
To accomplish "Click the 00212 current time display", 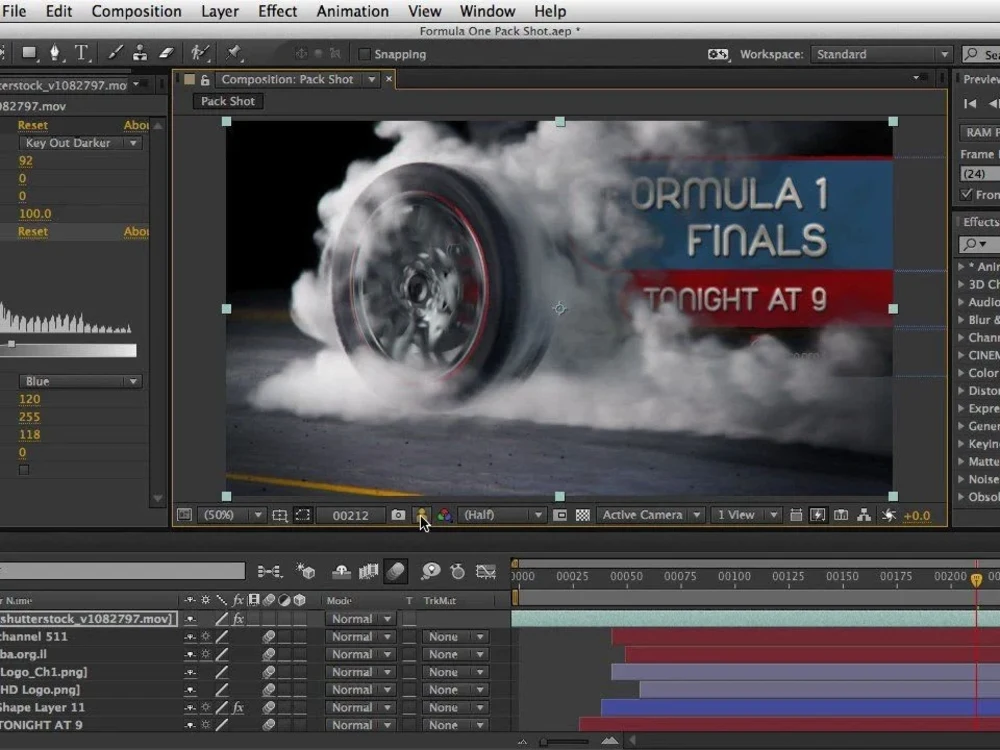I will [x=351, y=515].
